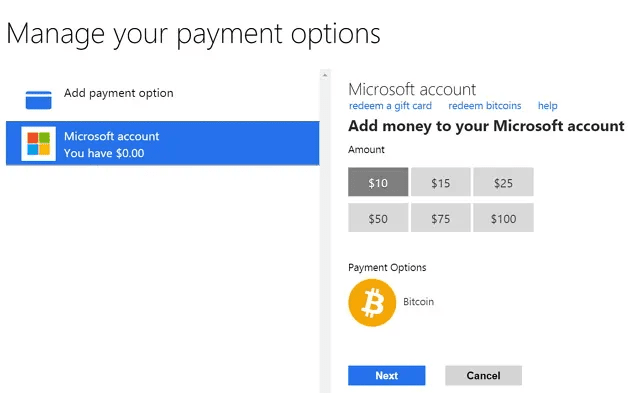This screenshot has width=640, height=393.
Task: Click the vertical scrollbar track
Action: 325,233
